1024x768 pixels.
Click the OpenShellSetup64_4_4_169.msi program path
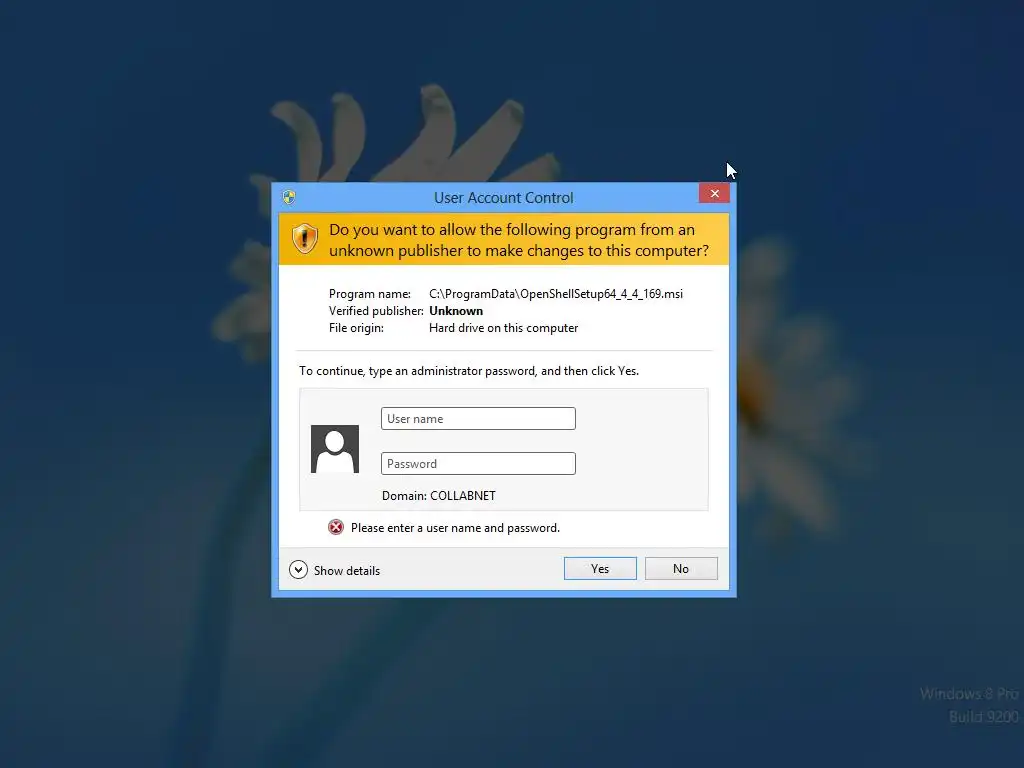(x=556, y=294)
